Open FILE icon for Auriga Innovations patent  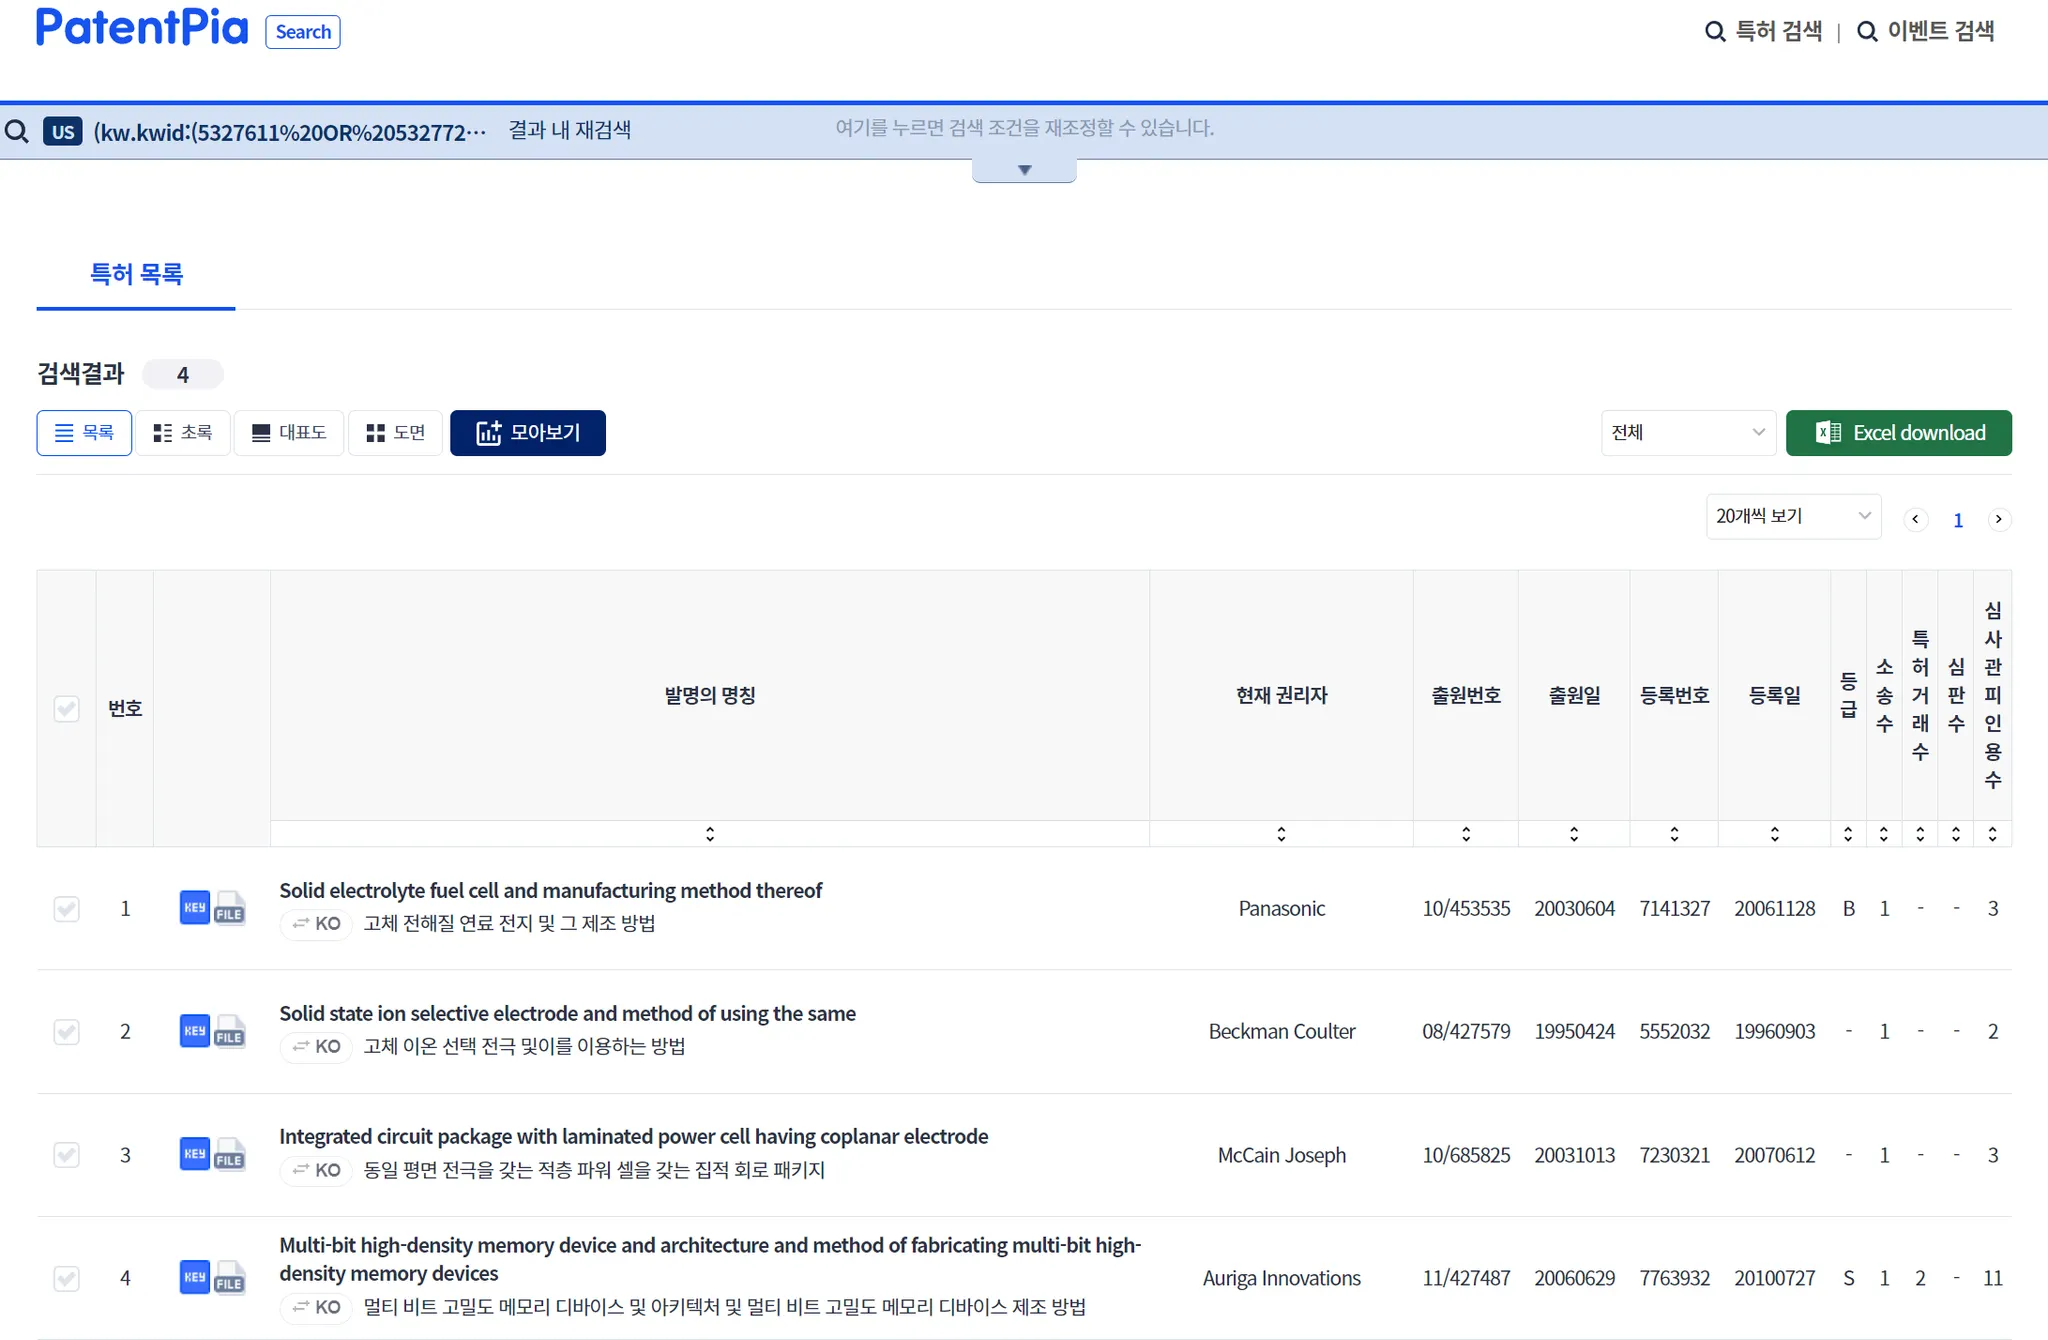230,1278
